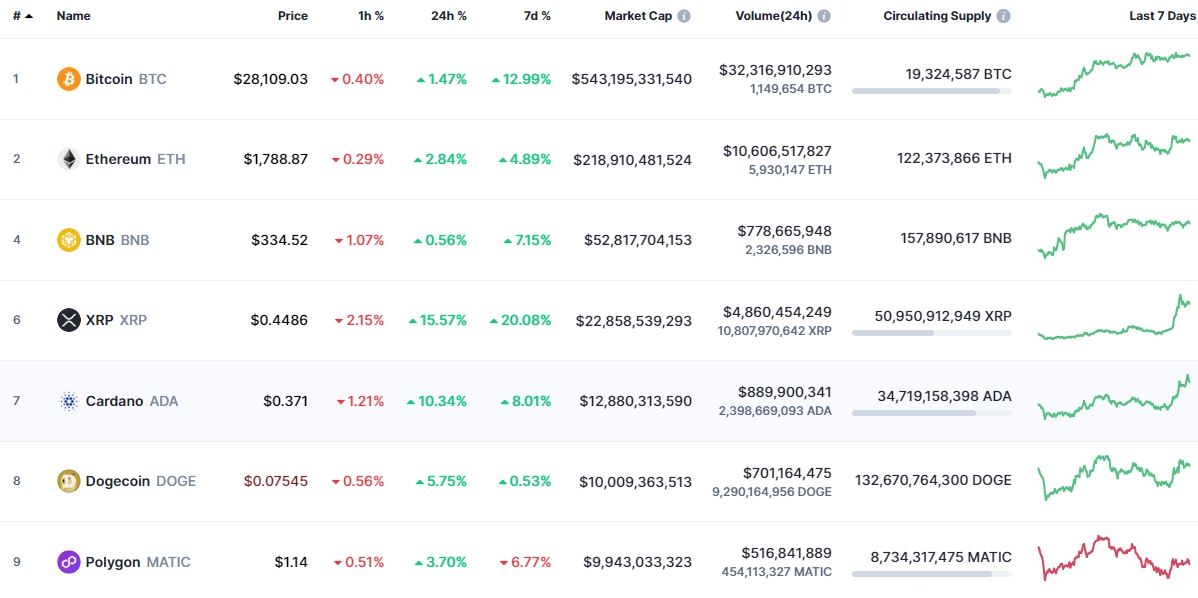The width and height of the screenshot is (1198, 598).
Task: Click the XRP black logo icon
Action: tap(69, 320)
